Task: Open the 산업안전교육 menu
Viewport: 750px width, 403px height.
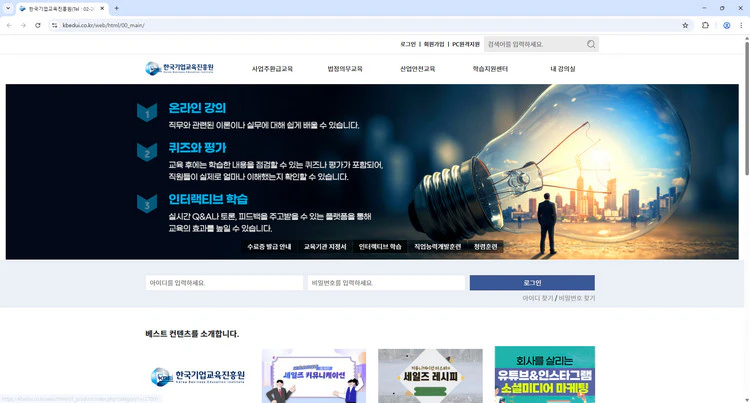Action: pos(418,69)
